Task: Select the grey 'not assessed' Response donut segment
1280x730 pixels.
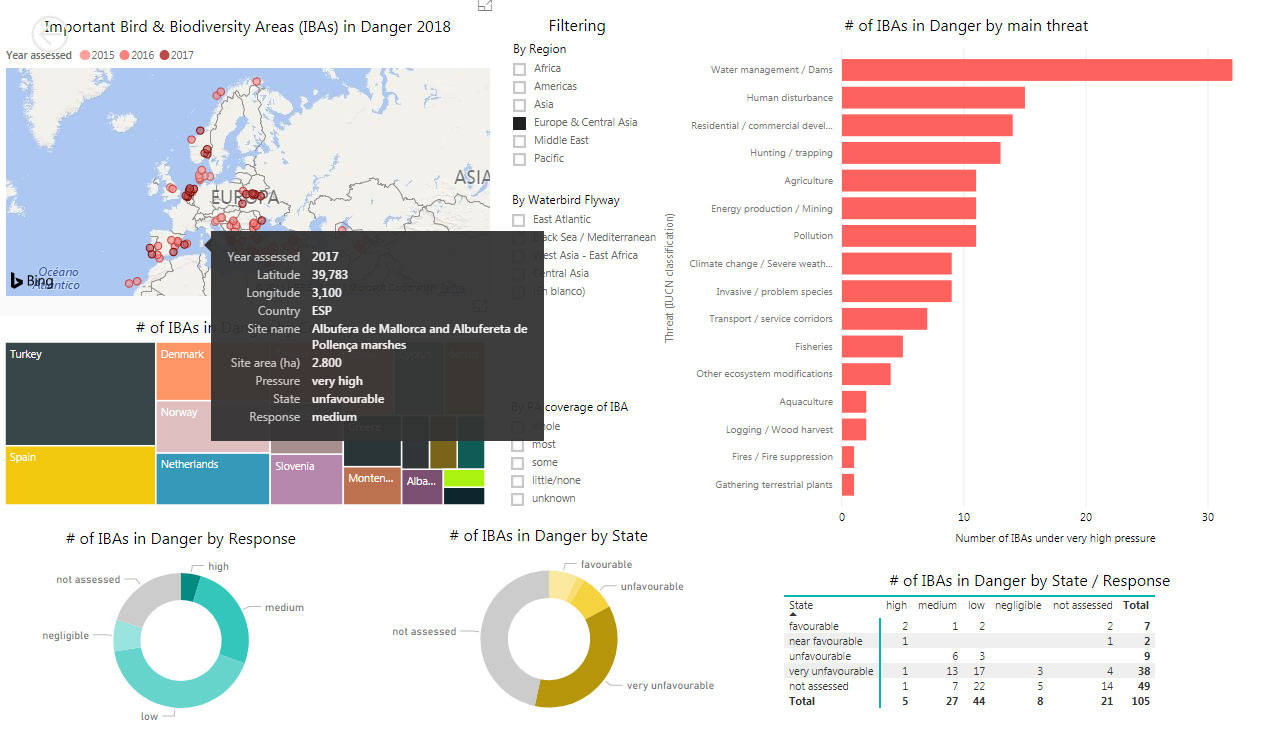Action: [x=145, y=598]
